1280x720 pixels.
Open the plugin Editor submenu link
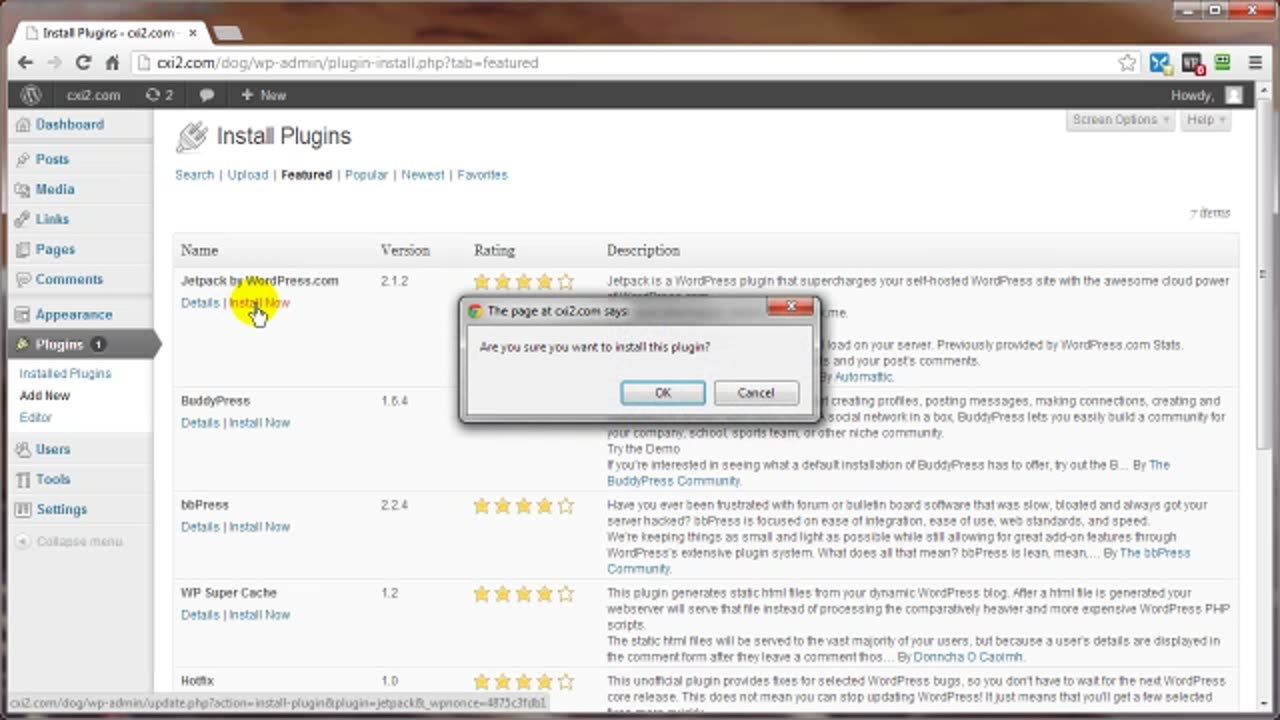(x=35, y=417)
